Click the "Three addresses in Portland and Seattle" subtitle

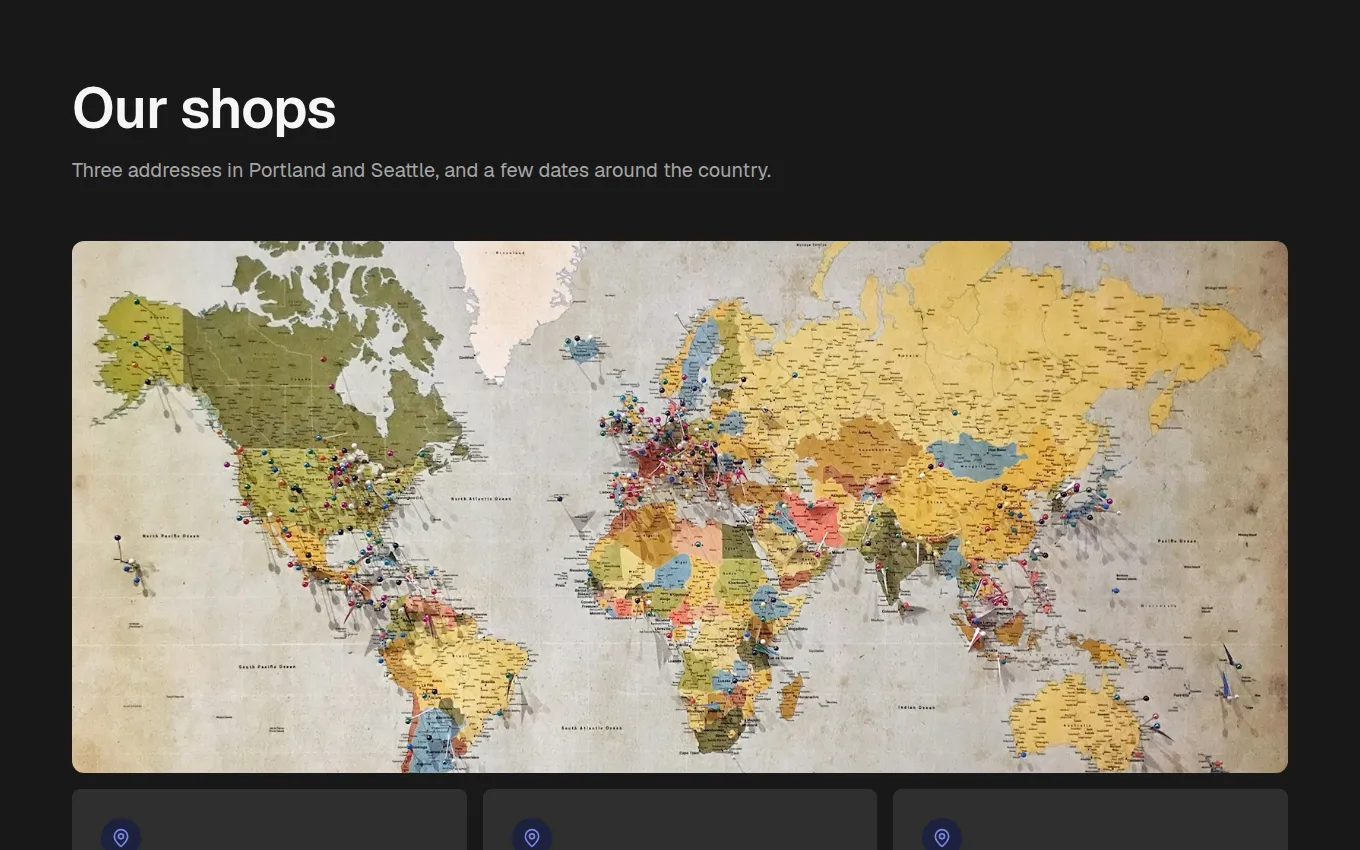coord(422,170)
